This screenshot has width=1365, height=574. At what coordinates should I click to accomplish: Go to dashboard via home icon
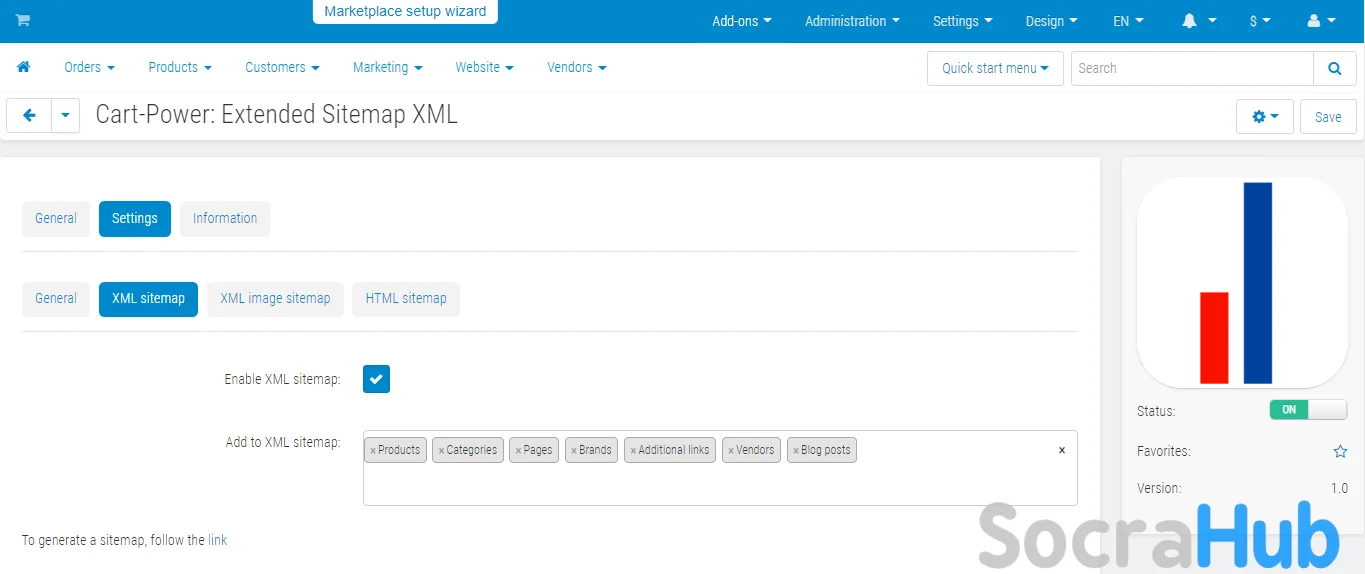coord(23,67)
